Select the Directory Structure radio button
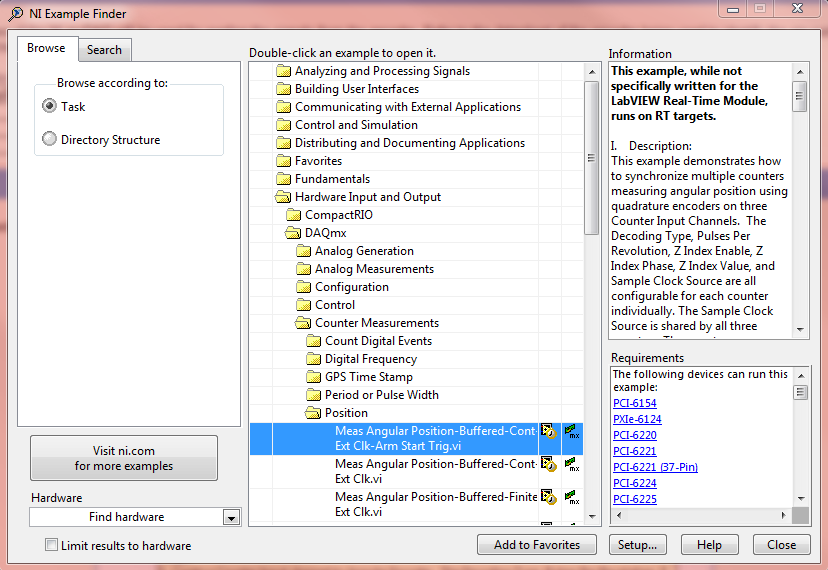Screen dimensions: 828x570 [x=49, y=138]
